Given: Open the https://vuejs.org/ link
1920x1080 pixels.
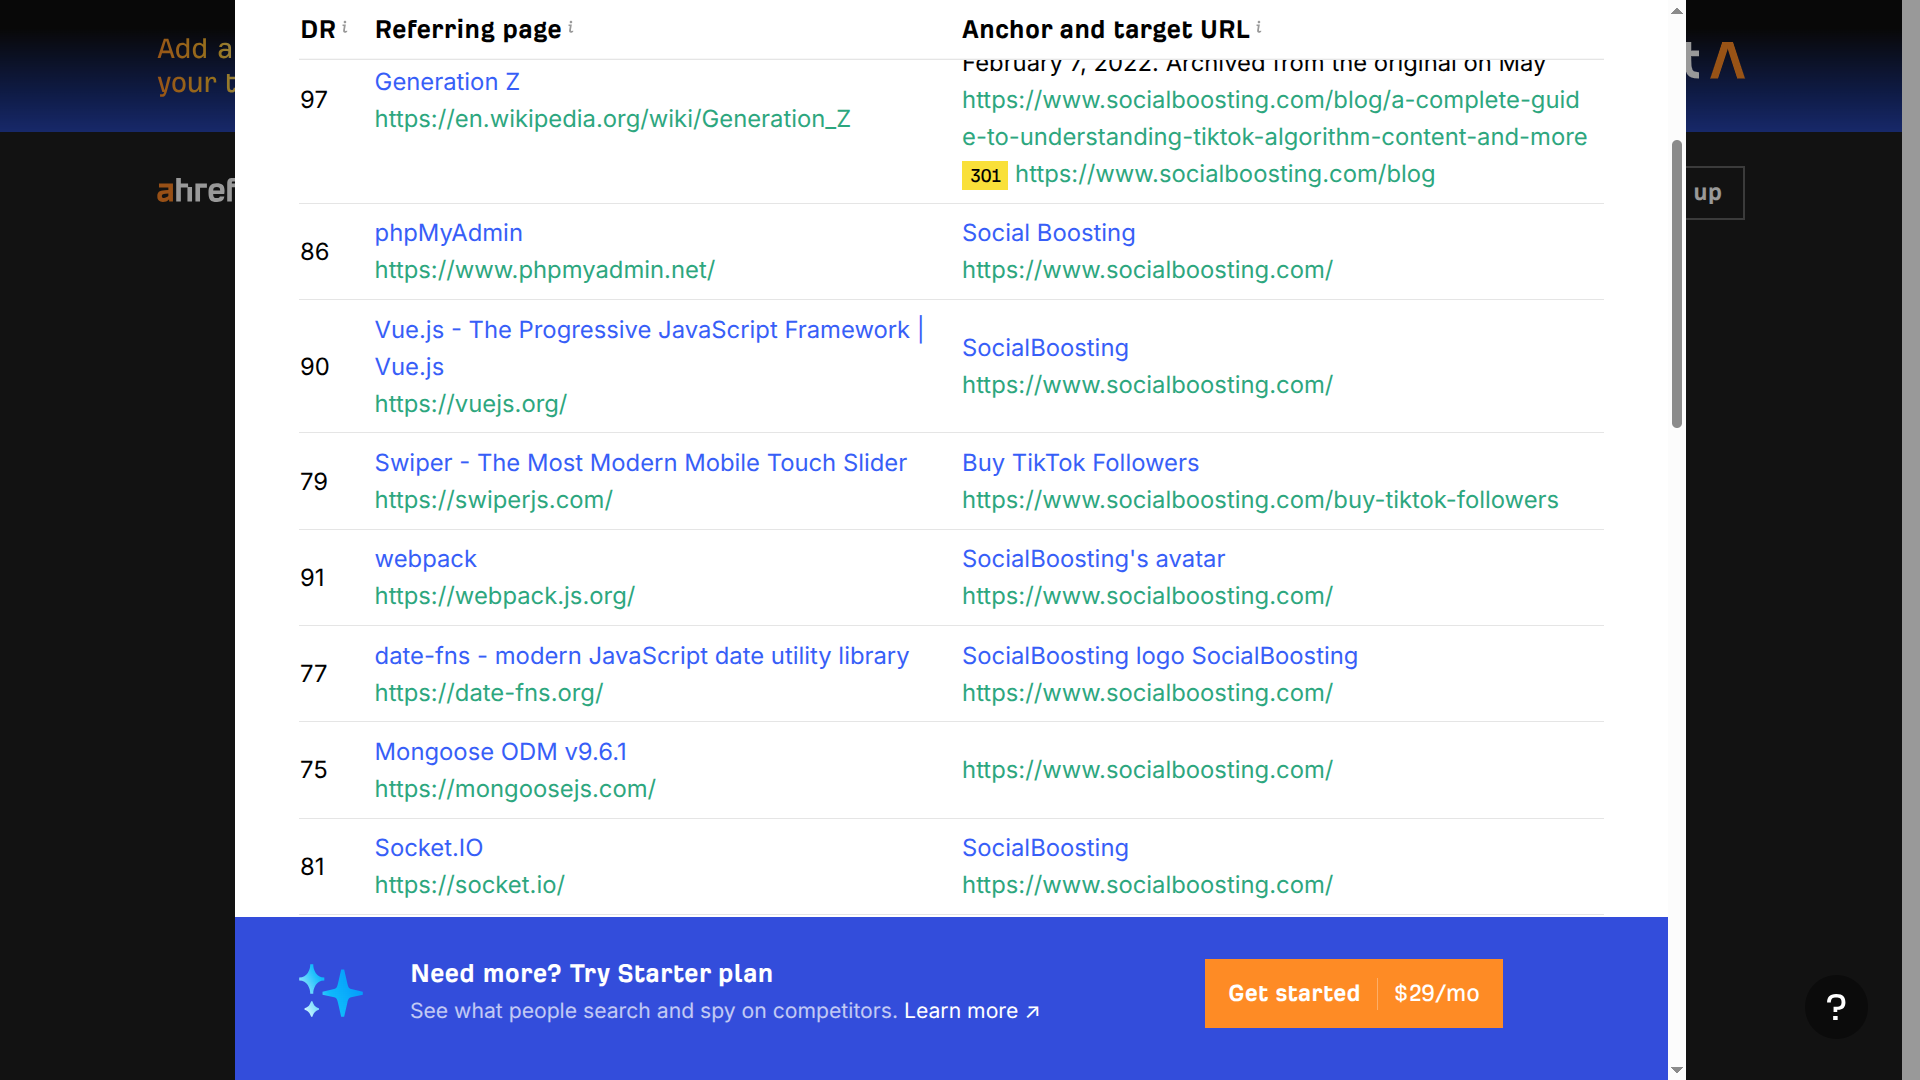Looking at the screenshot, I should [471, 404].
